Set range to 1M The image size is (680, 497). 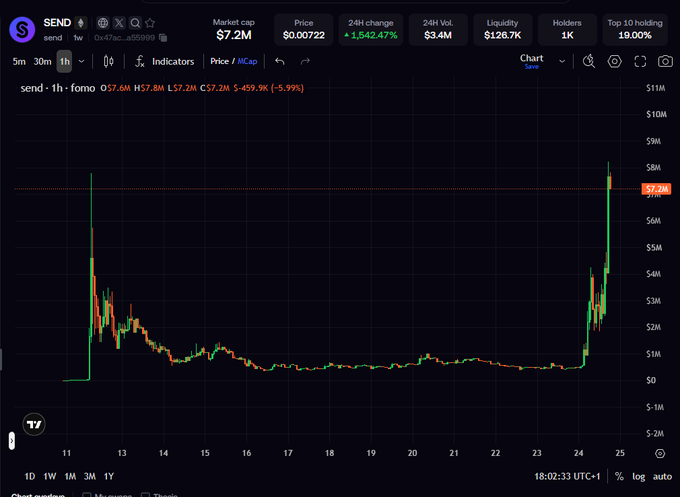coord(70,476)
